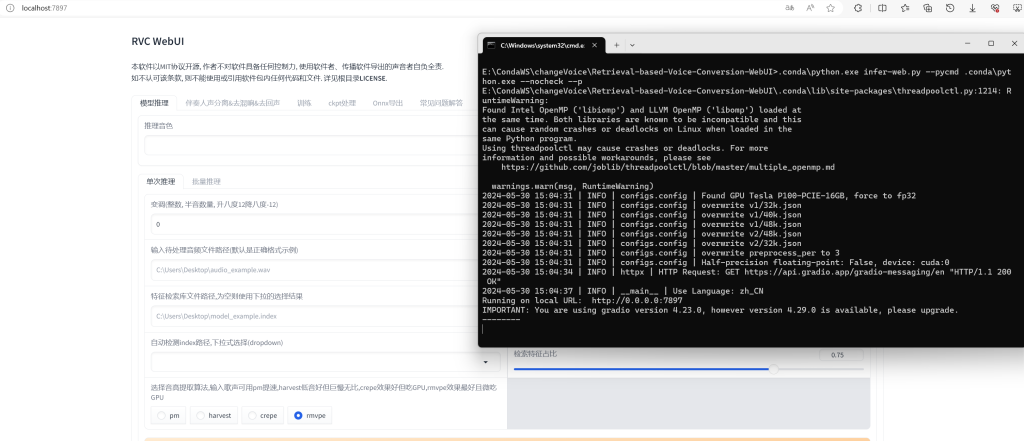This screenshot has height=441, width=1024.
Task: Click the 推理音色 label
Action: [x=159, y=125]
